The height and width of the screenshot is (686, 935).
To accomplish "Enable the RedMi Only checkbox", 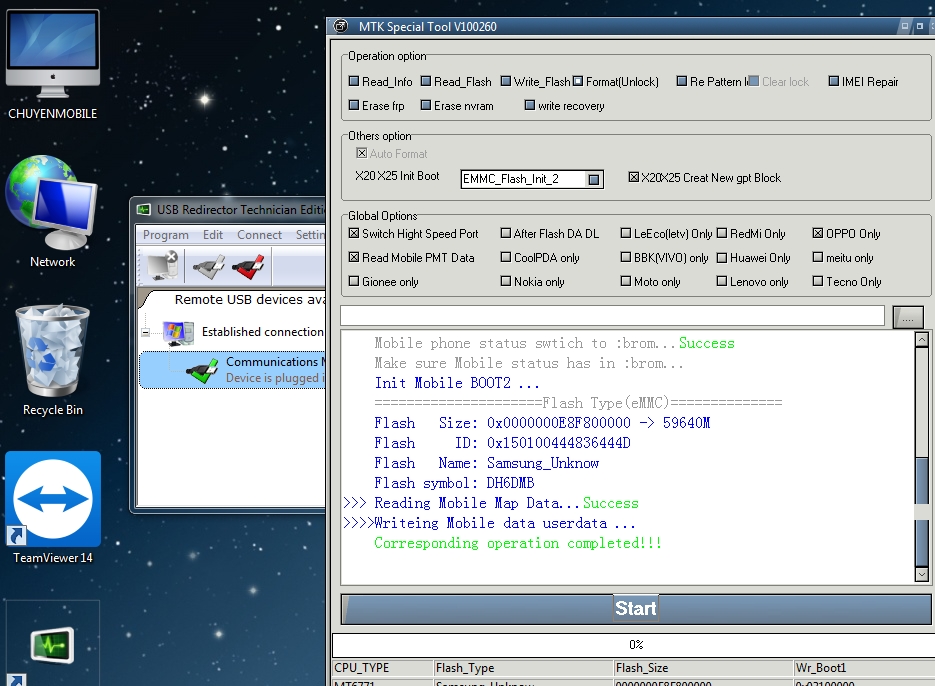I will tap(722, 233).
